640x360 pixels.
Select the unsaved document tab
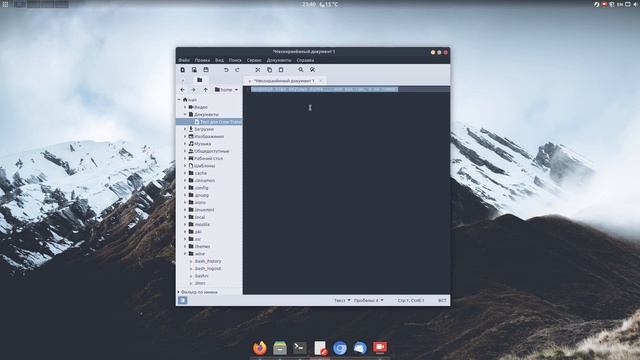tap(284, 81)
